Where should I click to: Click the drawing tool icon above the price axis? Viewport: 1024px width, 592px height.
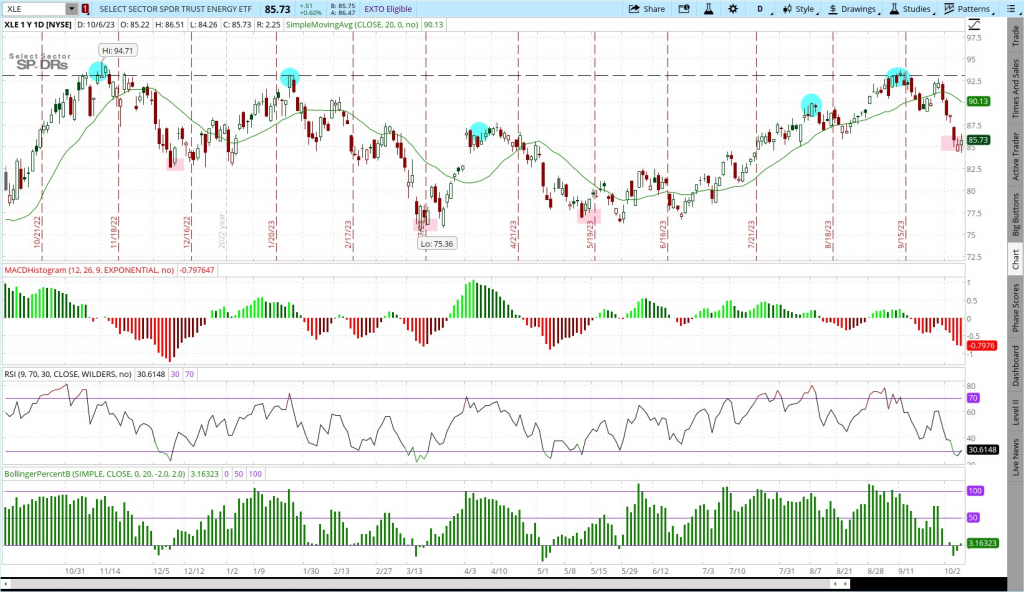click(x=974, y=25)
